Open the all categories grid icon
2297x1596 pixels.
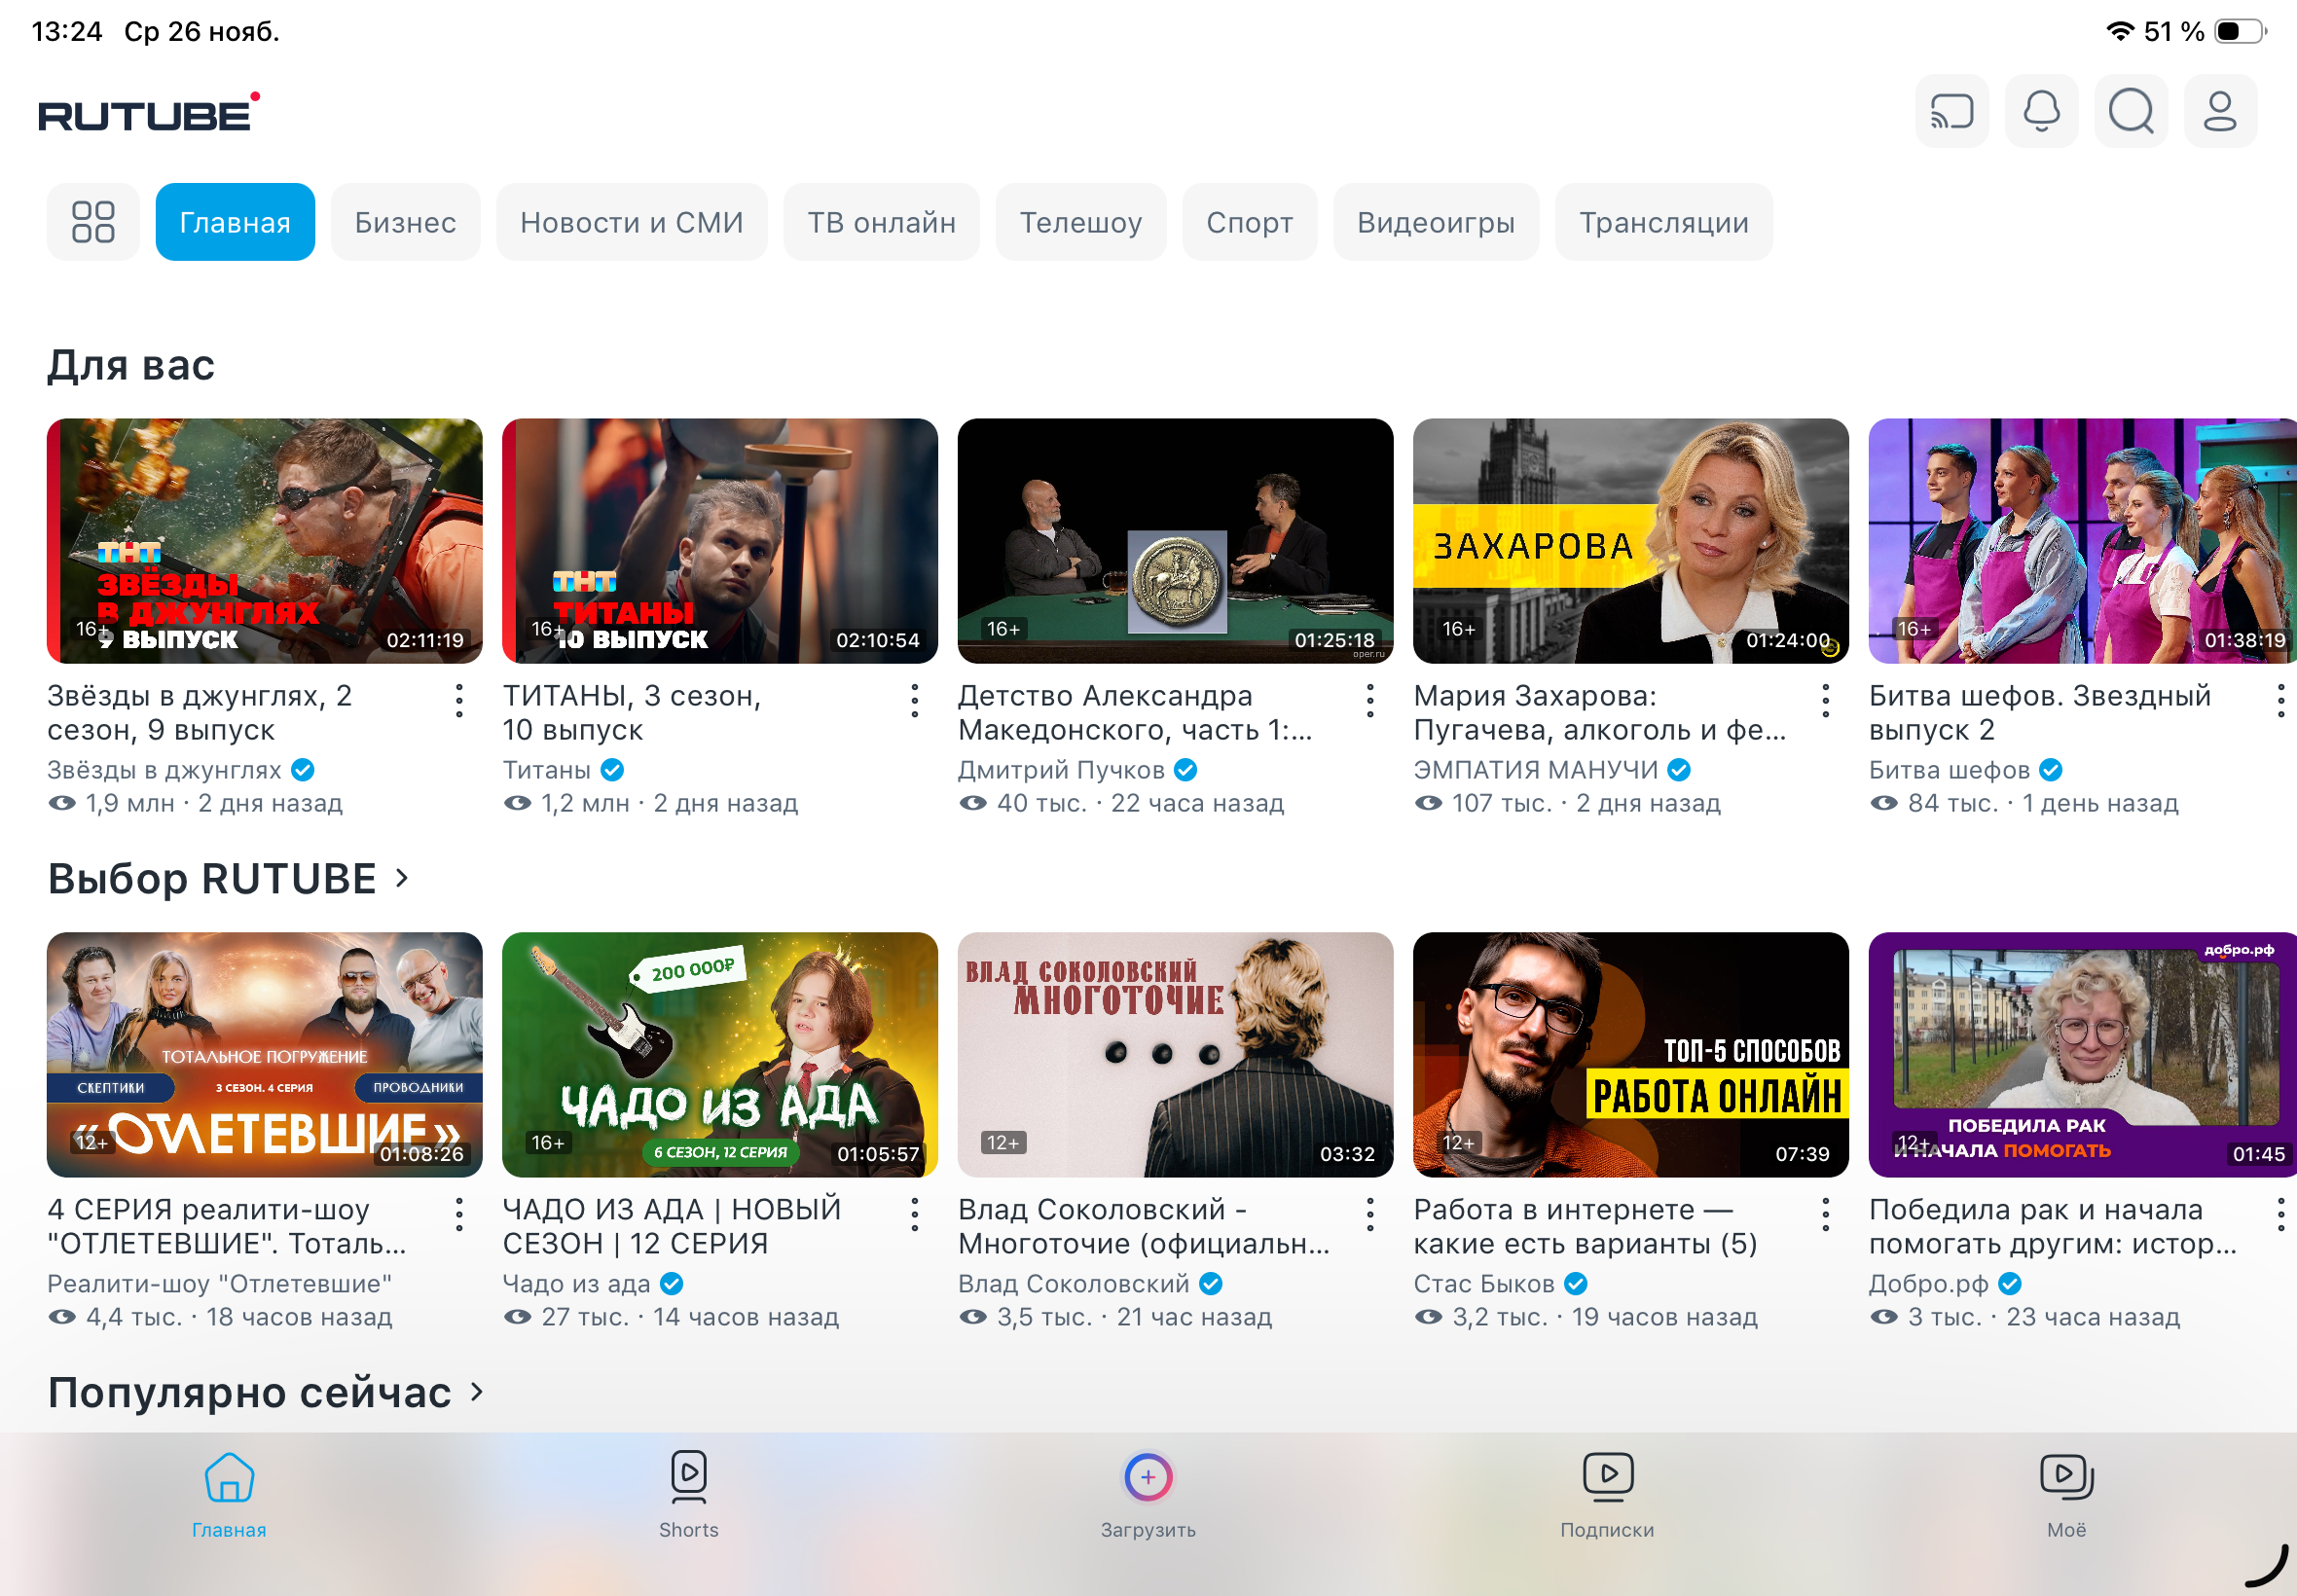[x=93, y=222]
